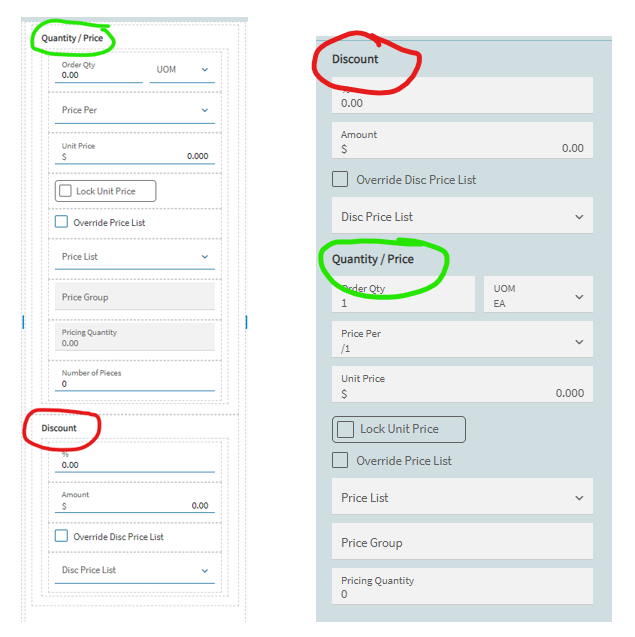Open Price List dropdown in right panel
Viewport: 635px width, 637px height.
click(x=462, y=496)
